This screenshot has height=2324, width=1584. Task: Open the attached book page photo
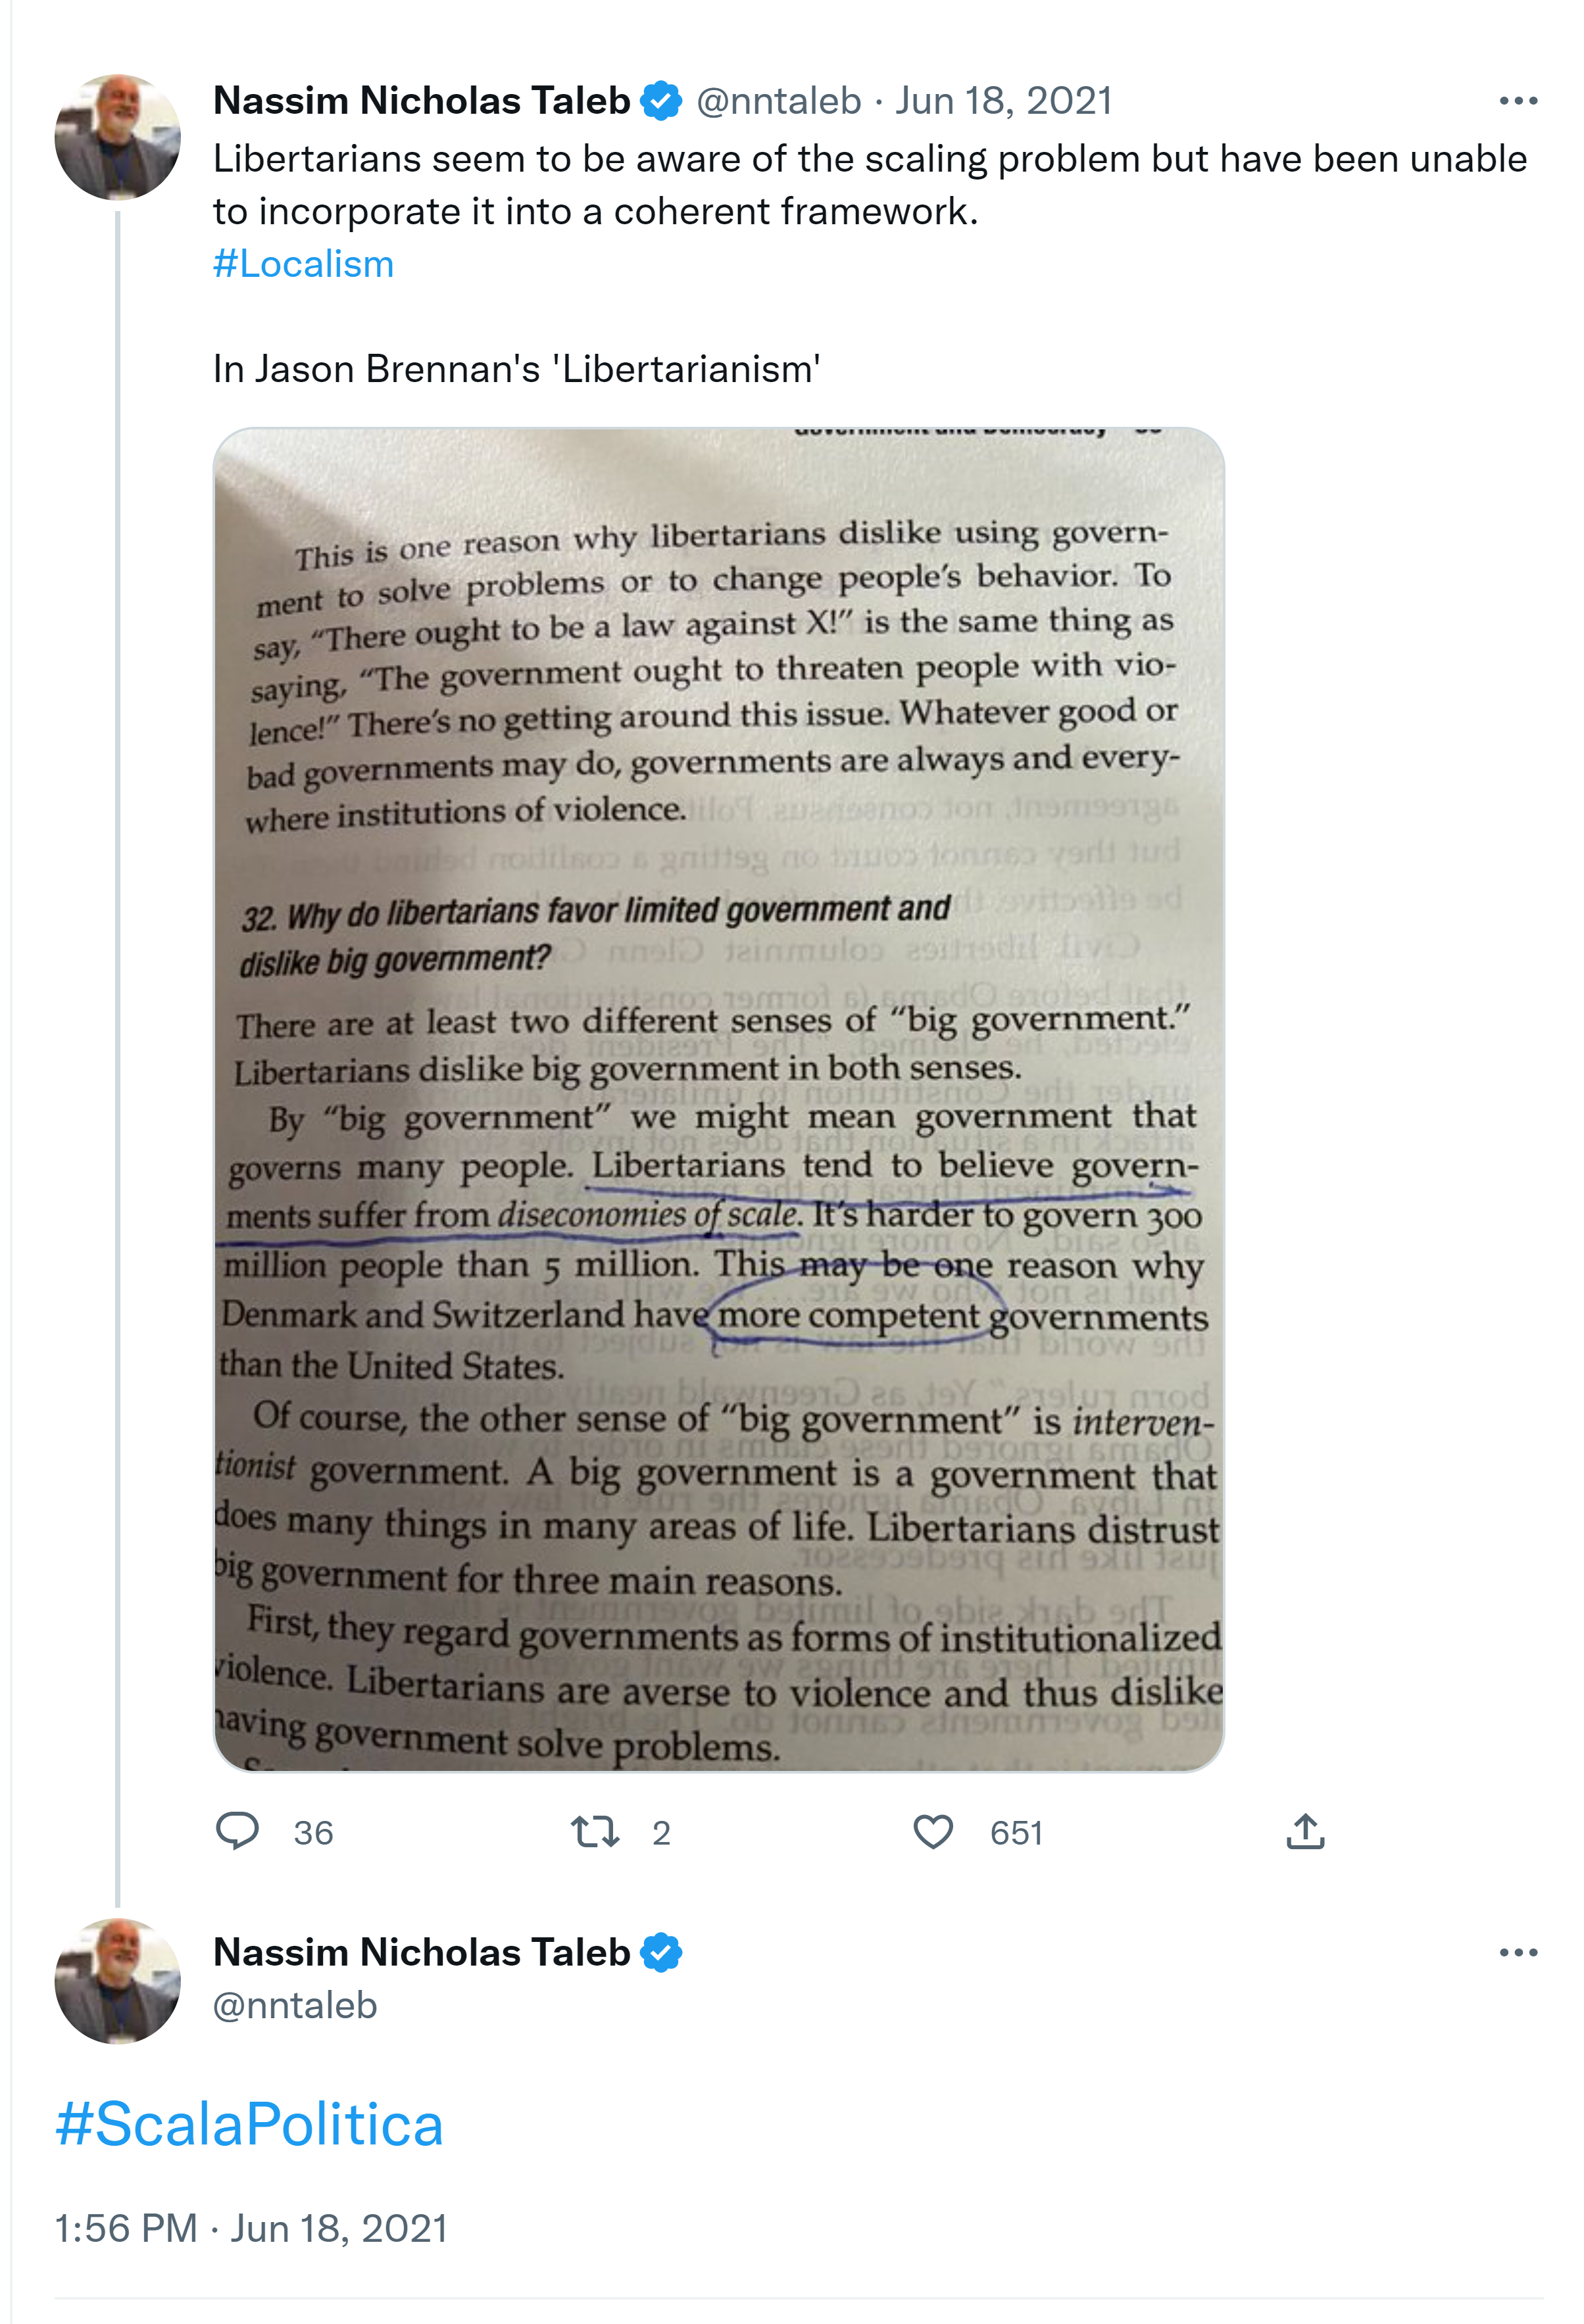click(718, 1100)
